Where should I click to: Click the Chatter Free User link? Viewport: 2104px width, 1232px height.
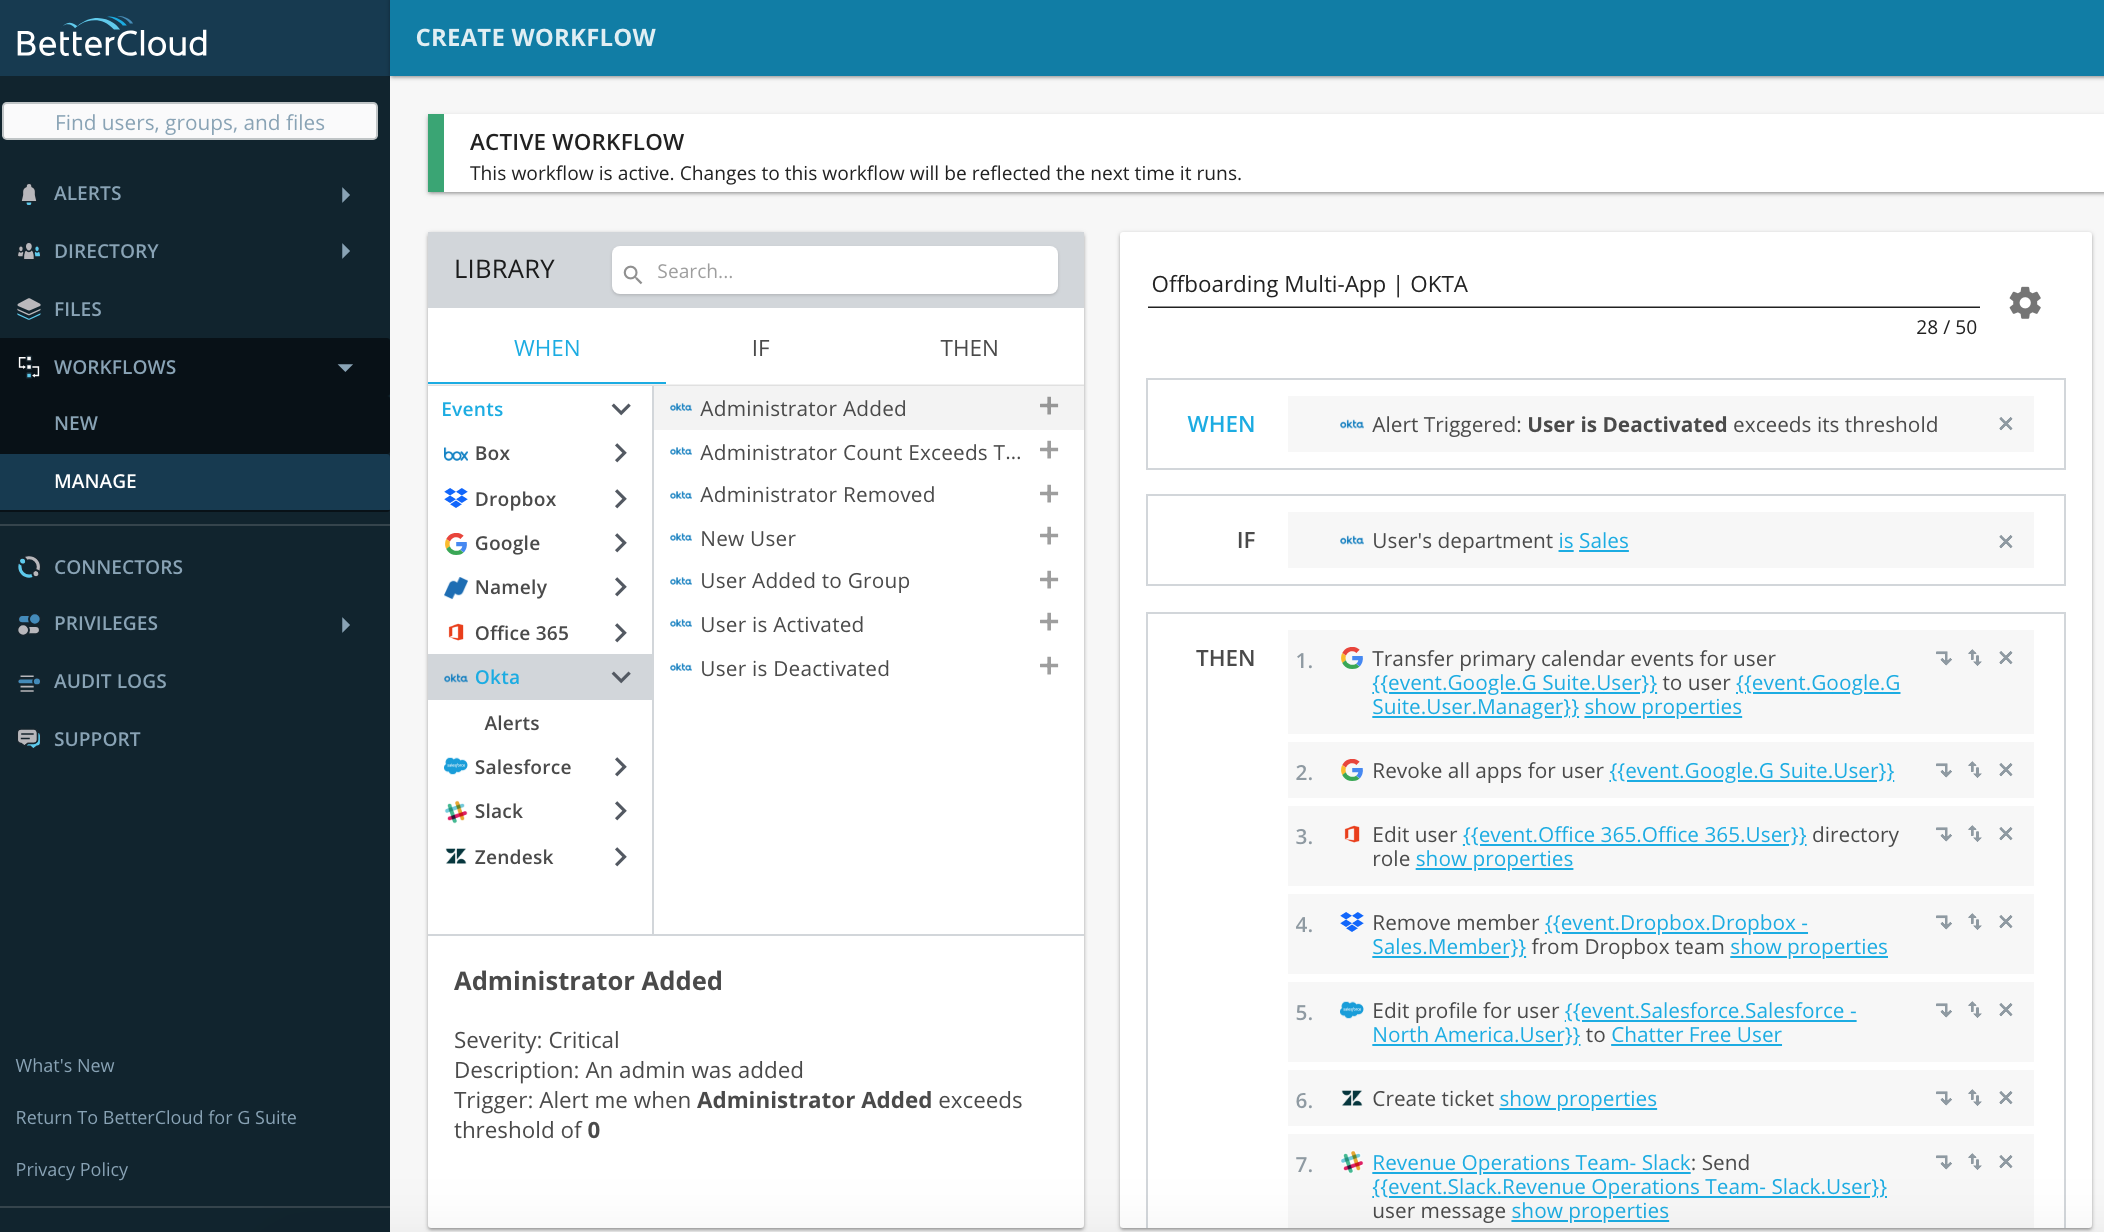(x=1695, y=1035)
